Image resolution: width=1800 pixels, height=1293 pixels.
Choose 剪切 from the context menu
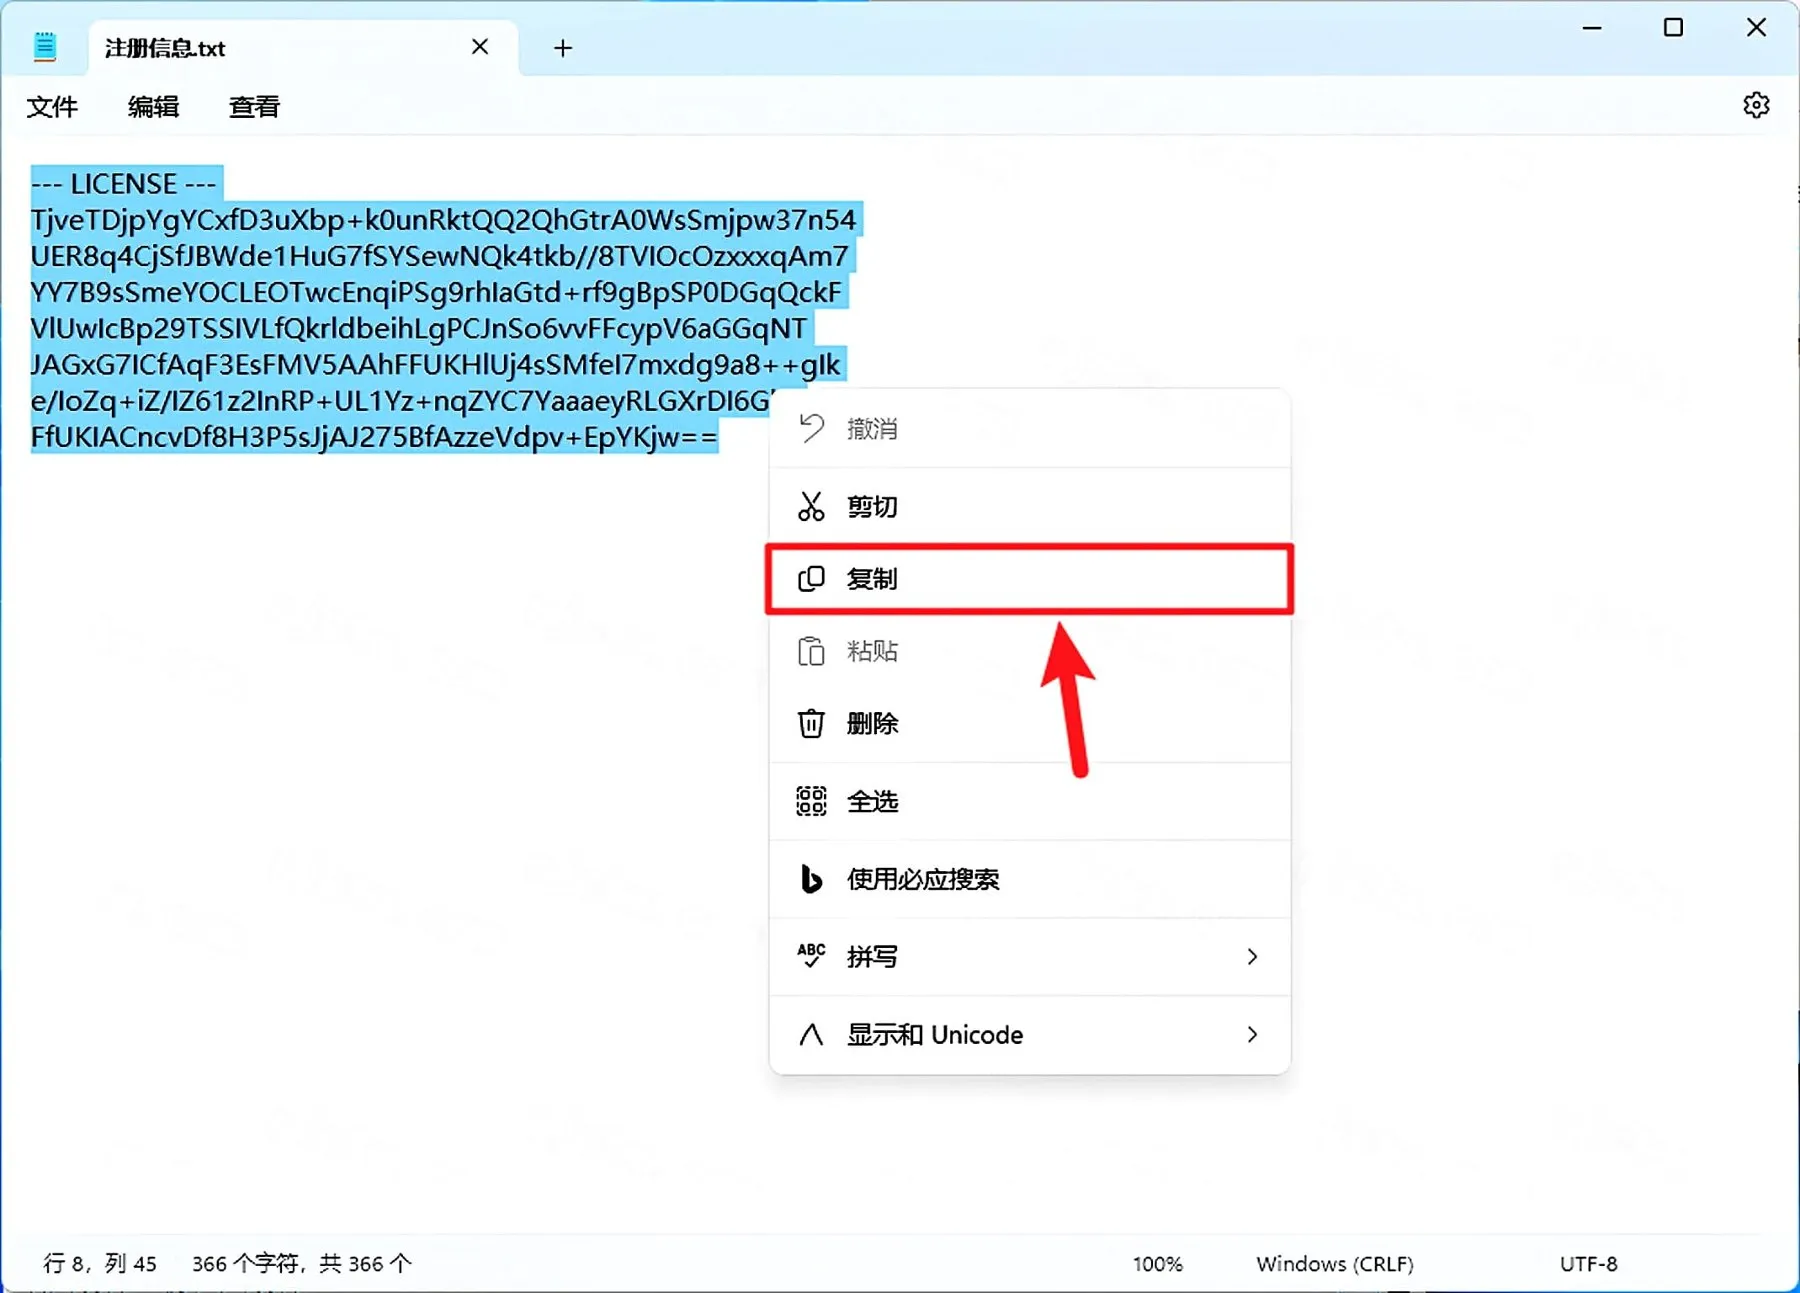[x=1029, y=506]
